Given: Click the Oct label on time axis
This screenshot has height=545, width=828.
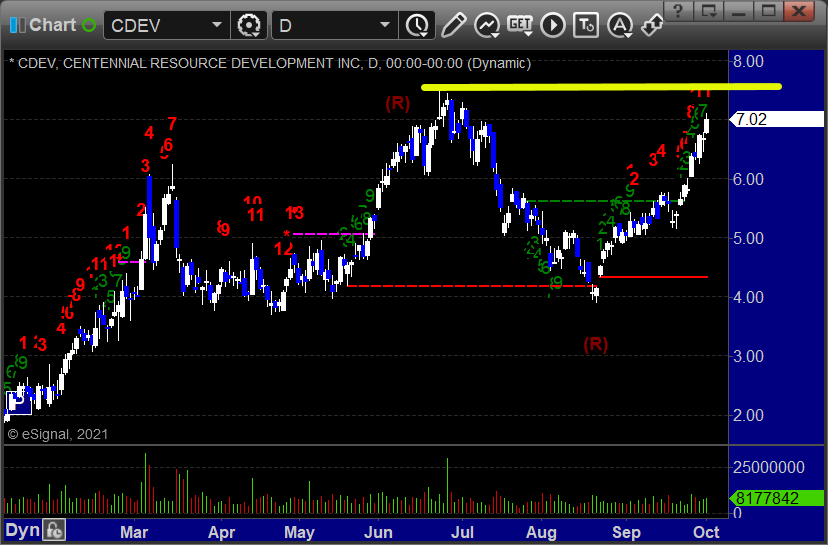Looking at the screenshot, I should coord(706,532).
